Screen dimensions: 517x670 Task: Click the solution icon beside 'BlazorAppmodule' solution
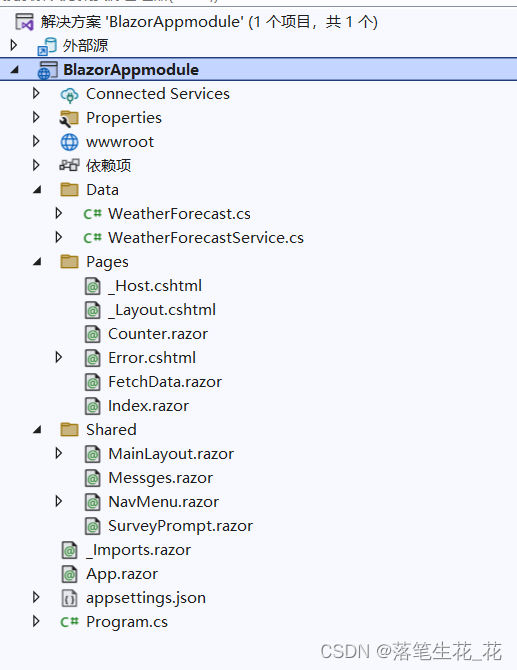click(x=24, y=22)
